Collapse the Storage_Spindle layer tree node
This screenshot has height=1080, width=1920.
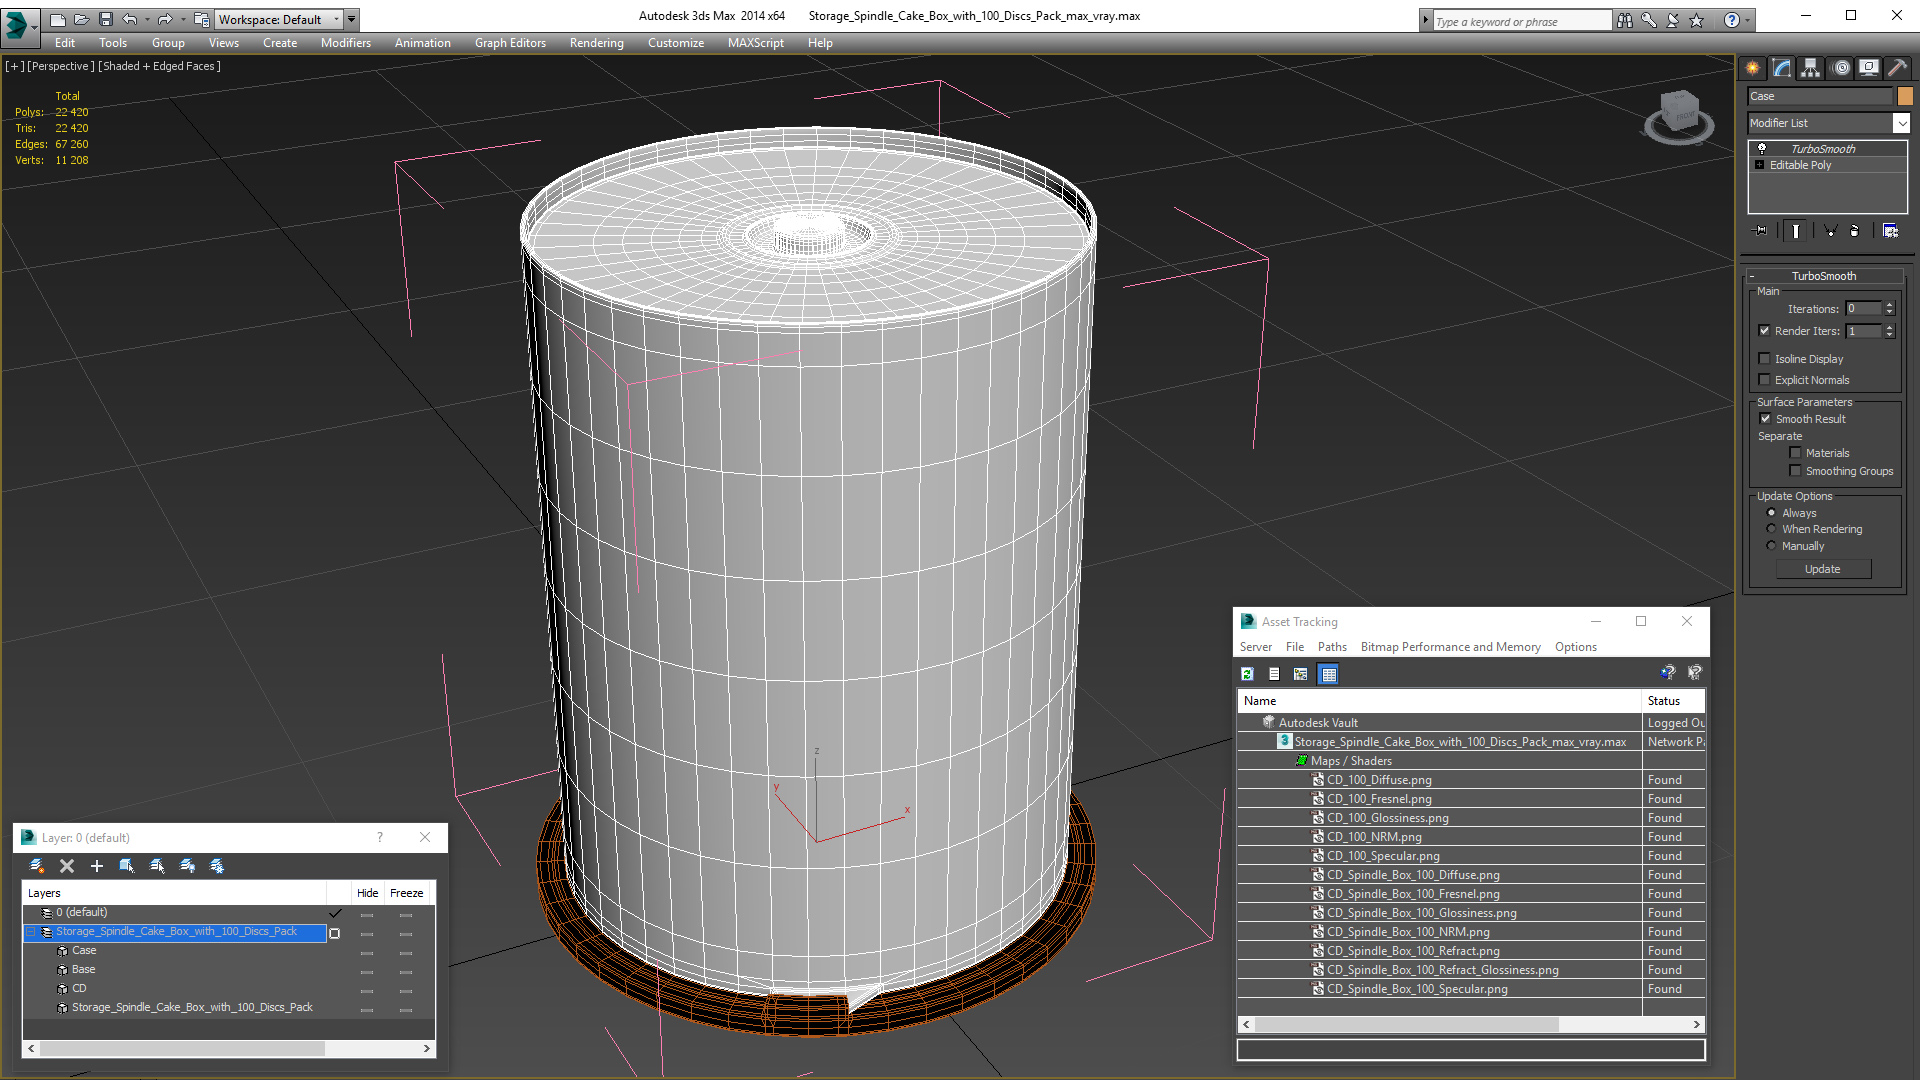[31, 932]
